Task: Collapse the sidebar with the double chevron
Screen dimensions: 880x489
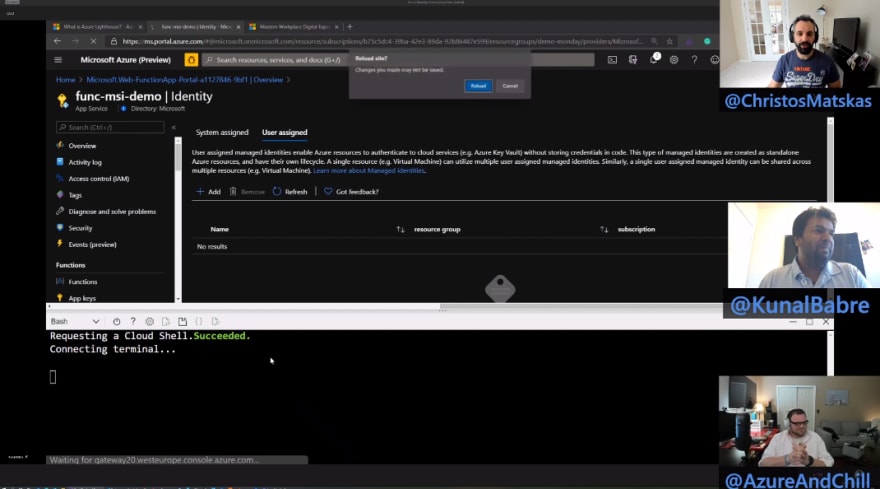Action: tap(173, 127)
